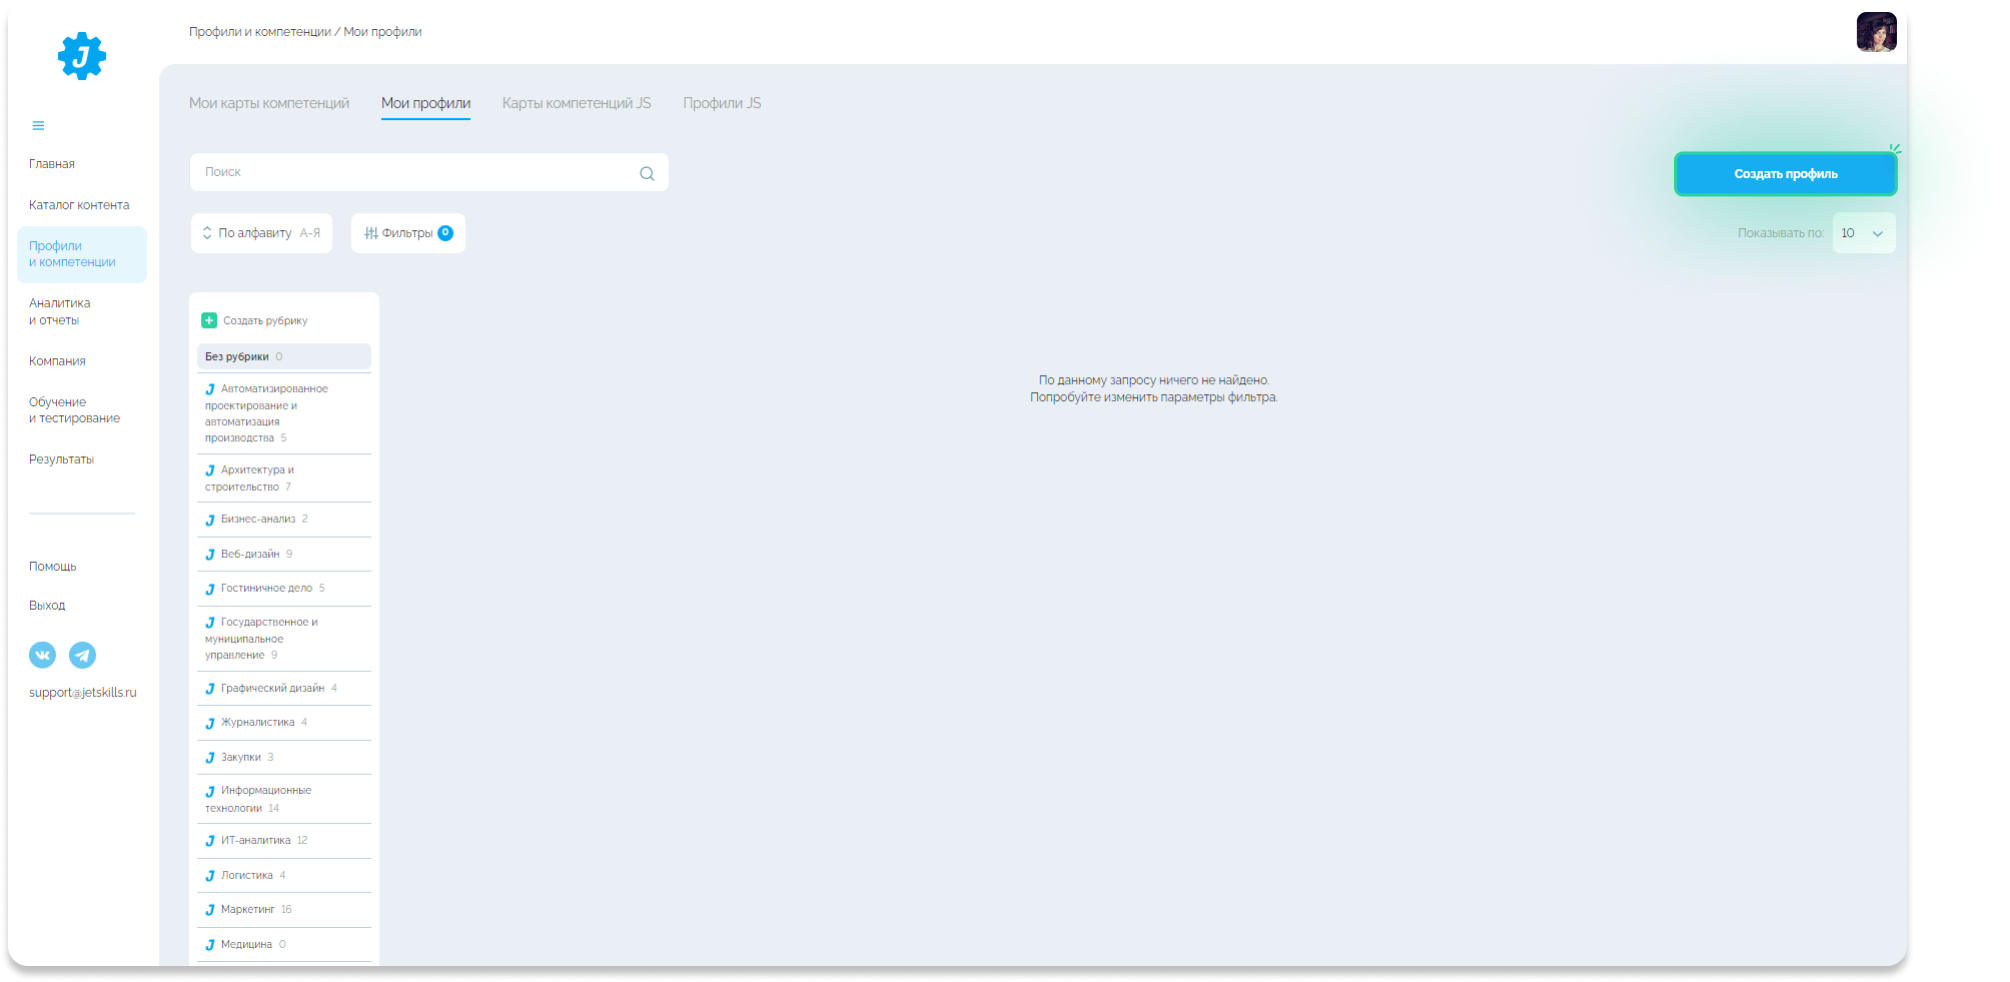Click the filter count badge showing 0

pos(446,233)
